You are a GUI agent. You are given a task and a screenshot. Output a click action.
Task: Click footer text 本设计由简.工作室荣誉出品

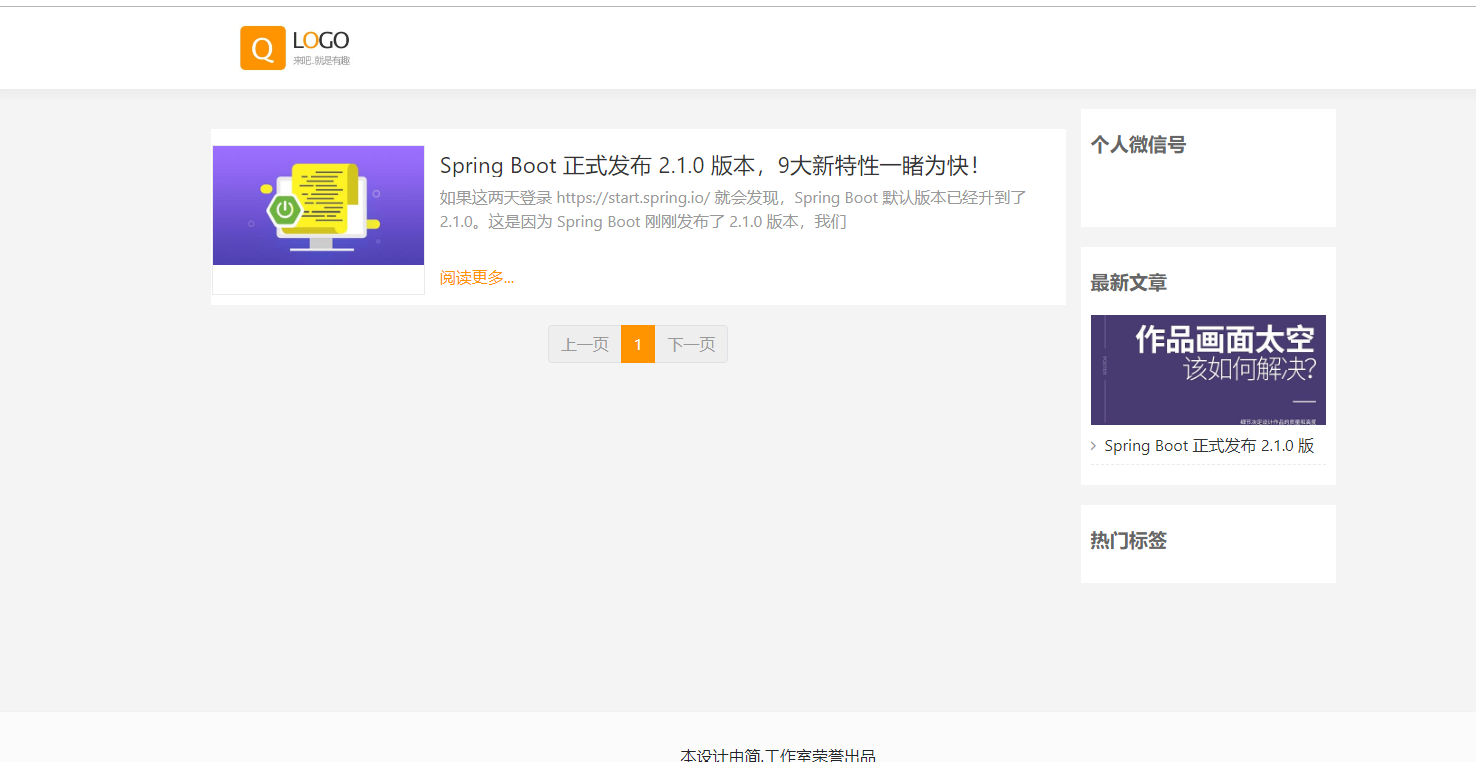pos(778,756)
